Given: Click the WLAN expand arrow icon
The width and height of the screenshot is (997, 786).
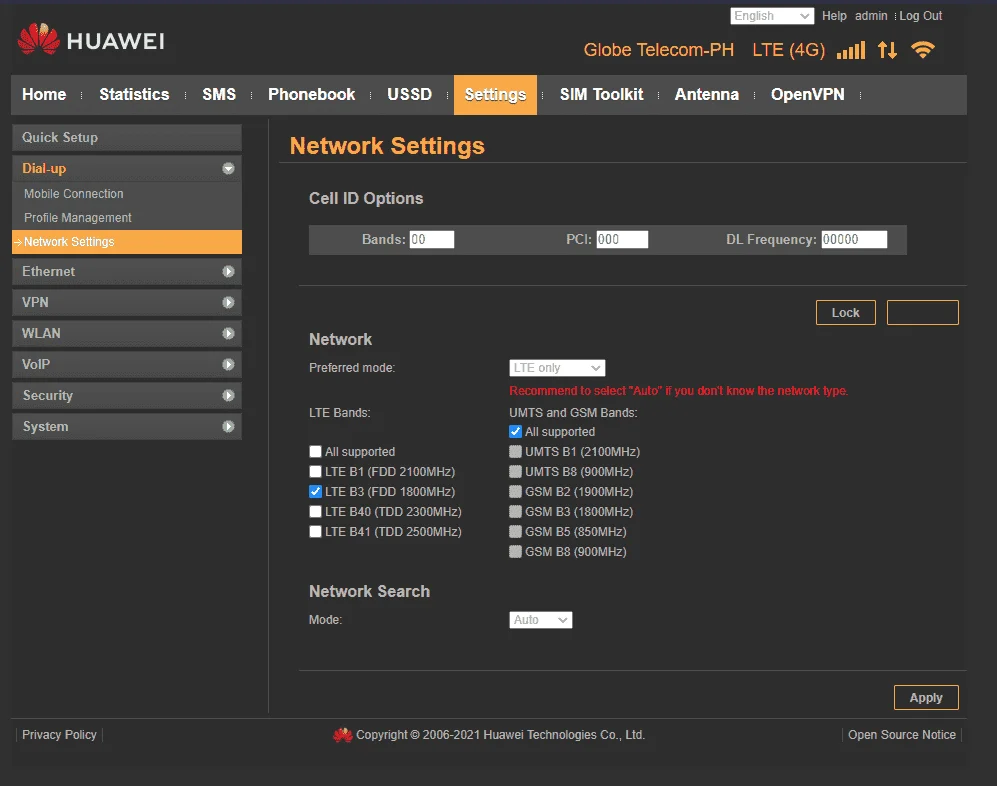Looking at the screenshot, I should (228, 334).
